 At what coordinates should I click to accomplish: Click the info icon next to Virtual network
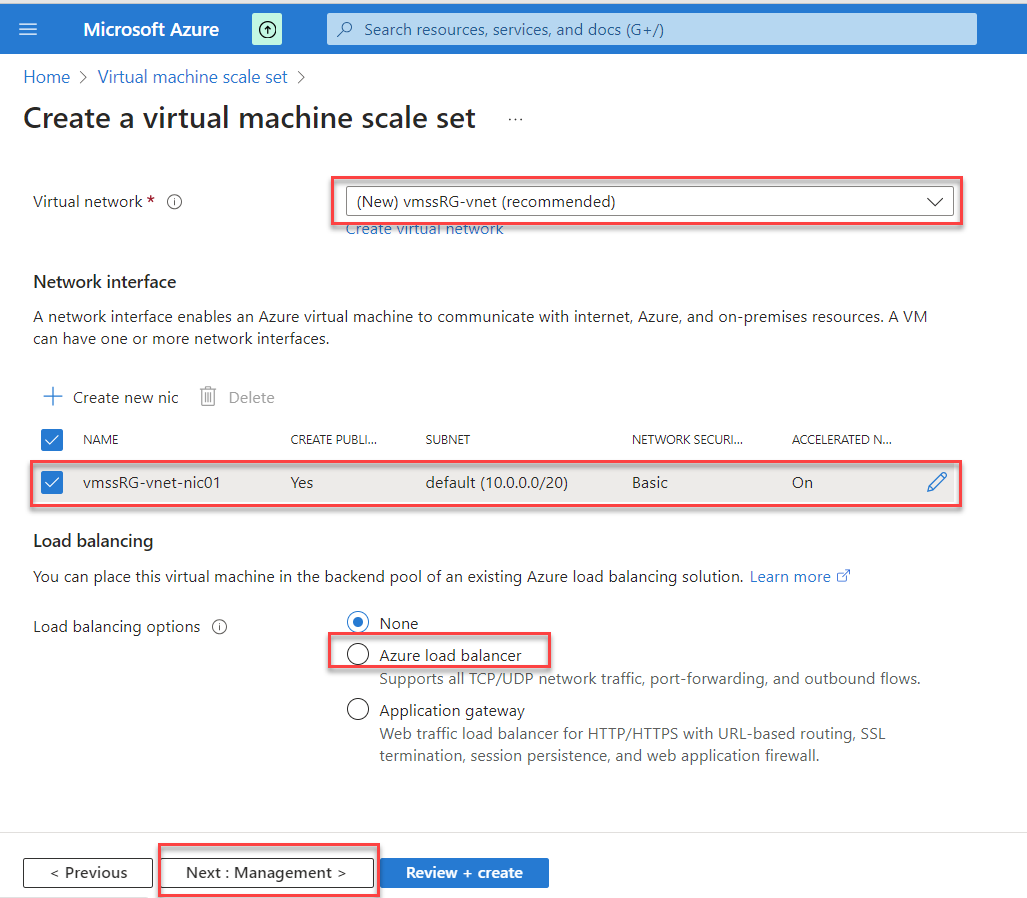pos(174,201)
